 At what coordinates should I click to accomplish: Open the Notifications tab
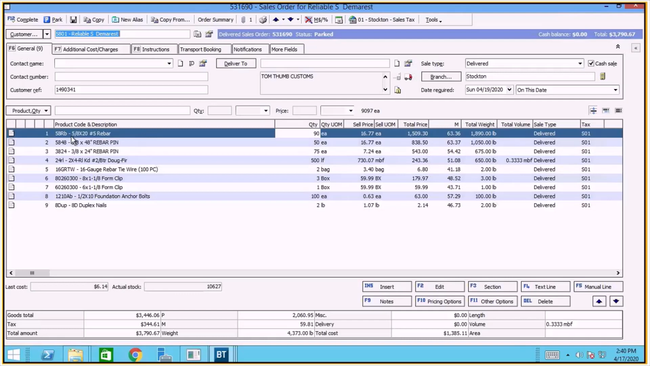[248, 49]
